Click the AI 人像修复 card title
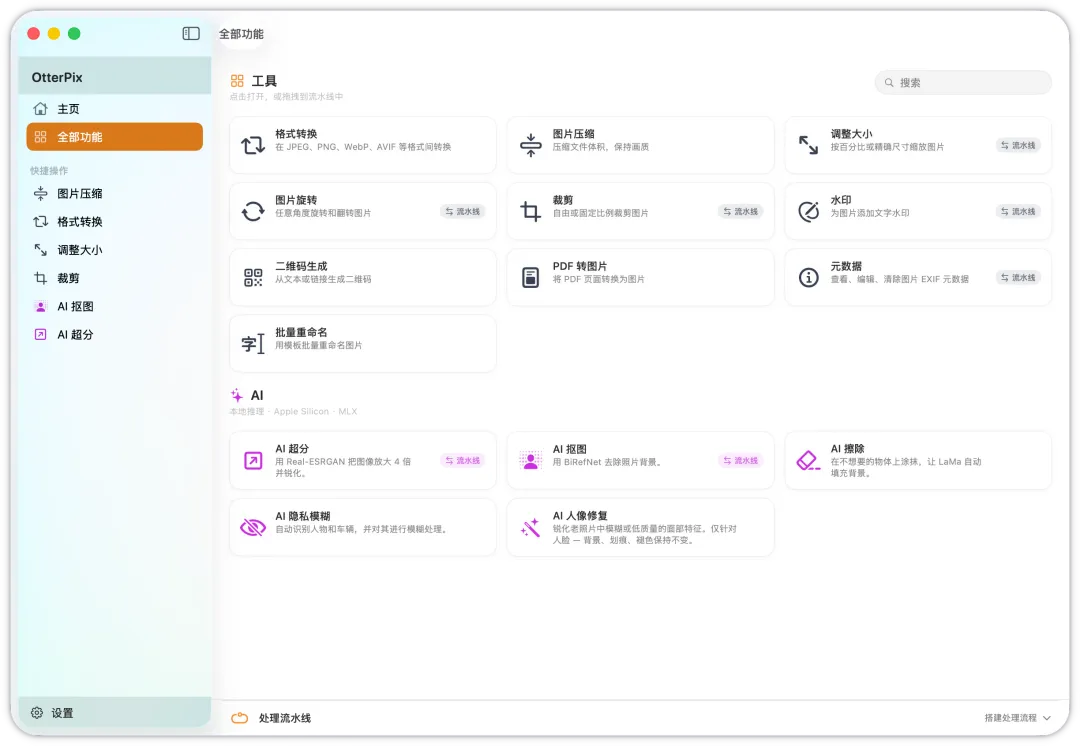The height and width of the screenshot is (746, 1080). tap(580, 515)
